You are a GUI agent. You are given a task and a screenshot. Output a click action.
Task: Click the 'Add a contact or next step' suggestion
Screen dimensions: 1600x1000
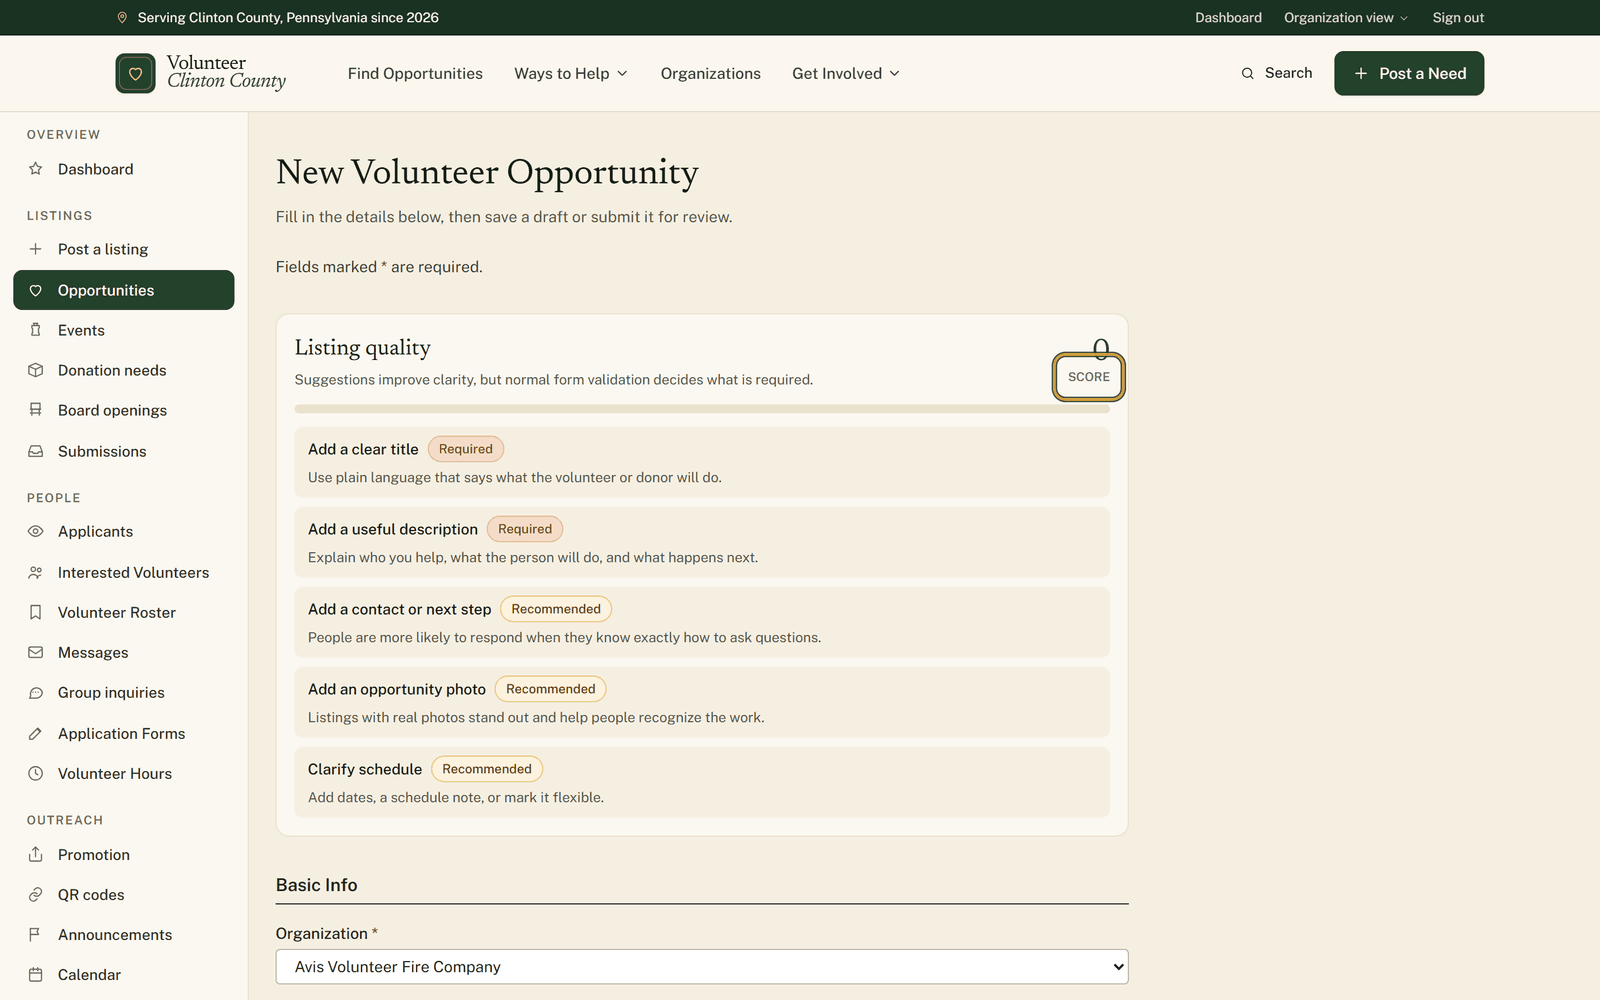702,622
